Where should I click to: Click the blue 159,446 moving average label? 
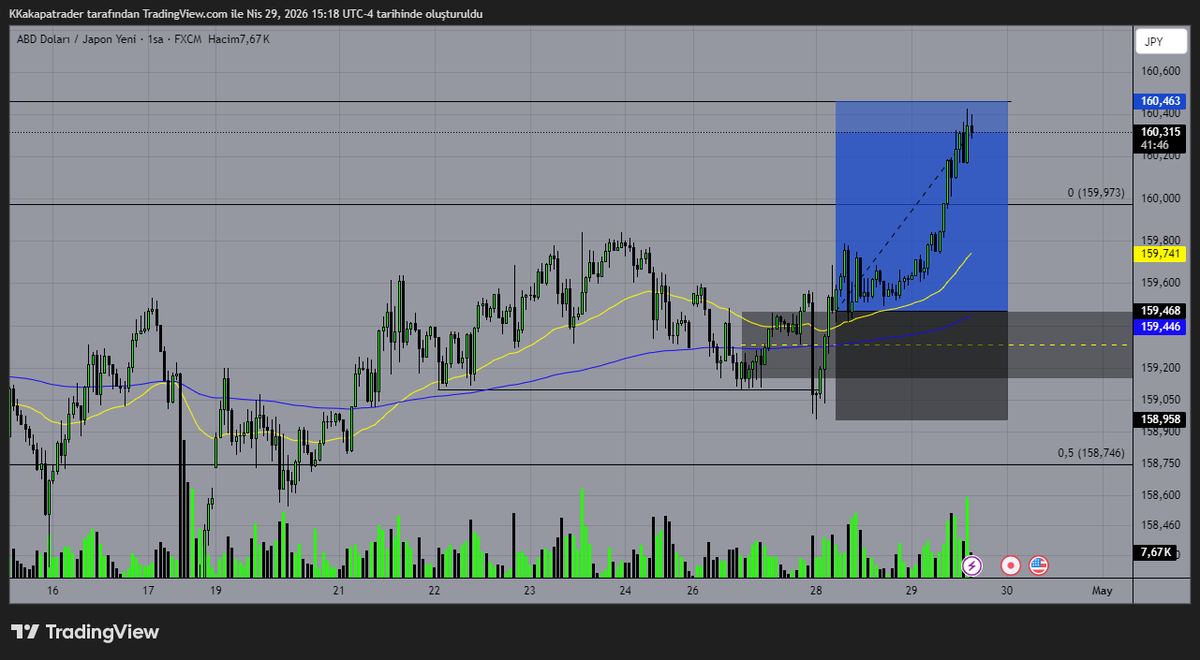[x=1160, y=326]
